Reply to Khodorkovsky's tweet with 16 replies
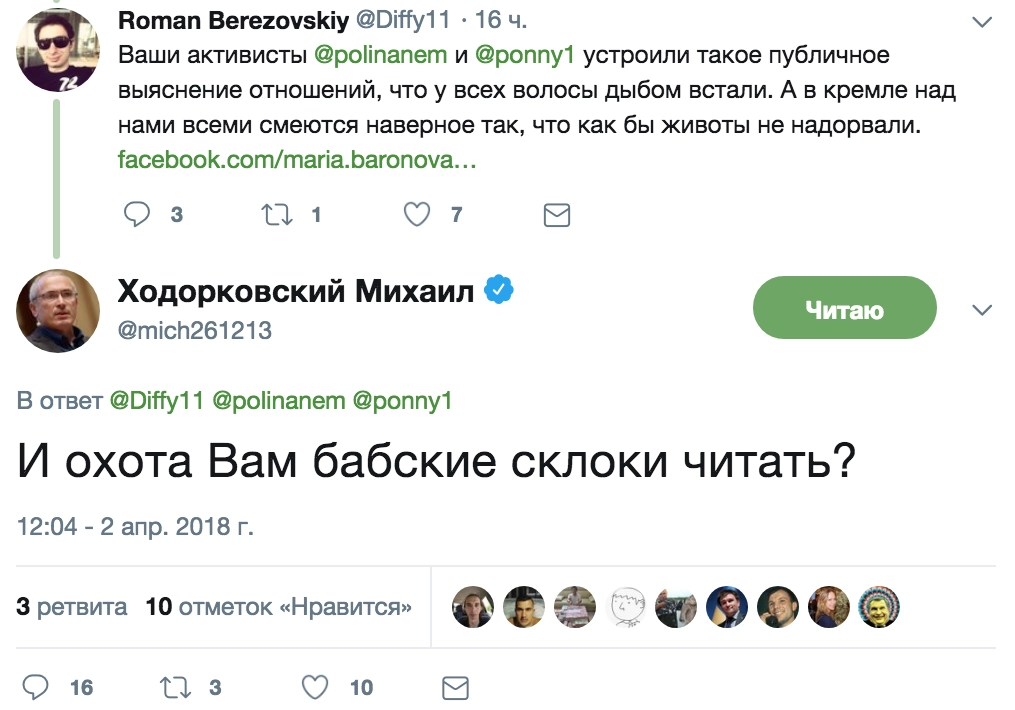 tap(36, 687)
